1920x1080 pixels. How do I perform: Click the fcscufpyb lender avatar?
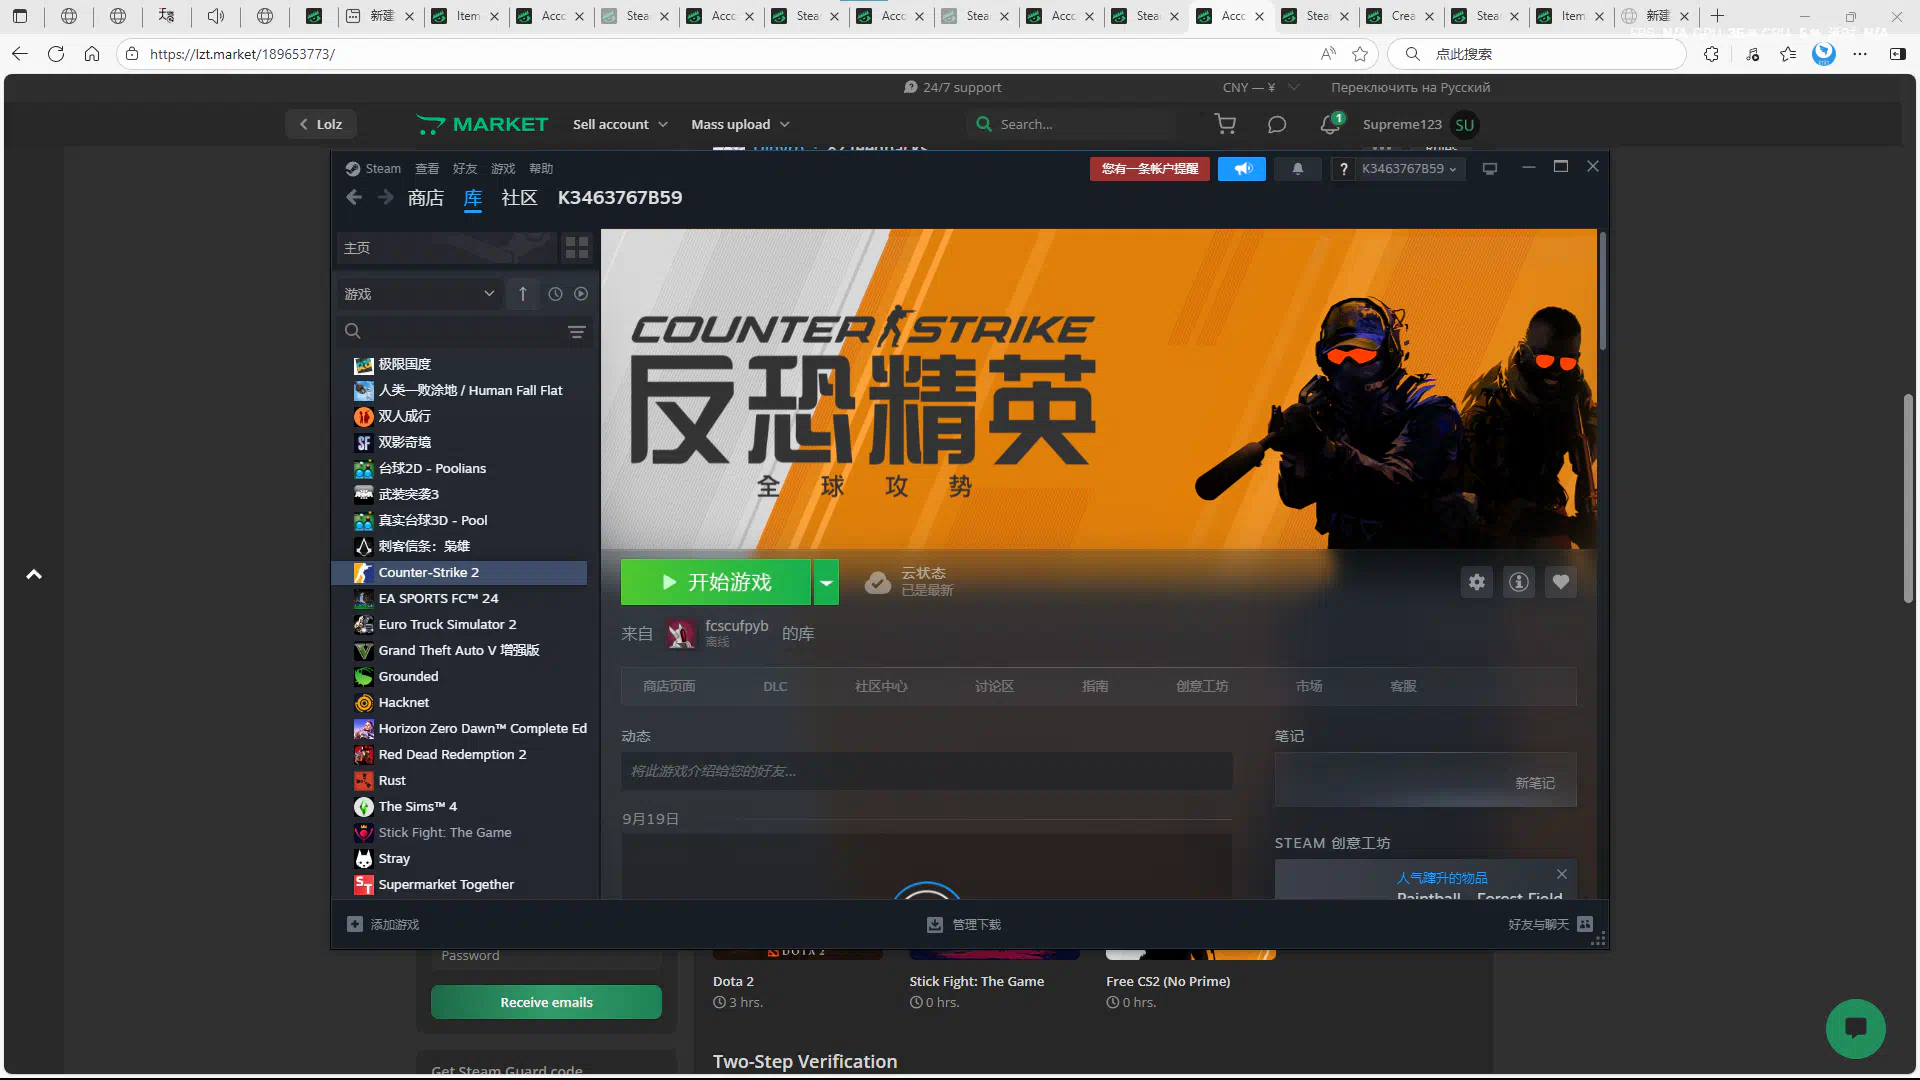(681, 633)
